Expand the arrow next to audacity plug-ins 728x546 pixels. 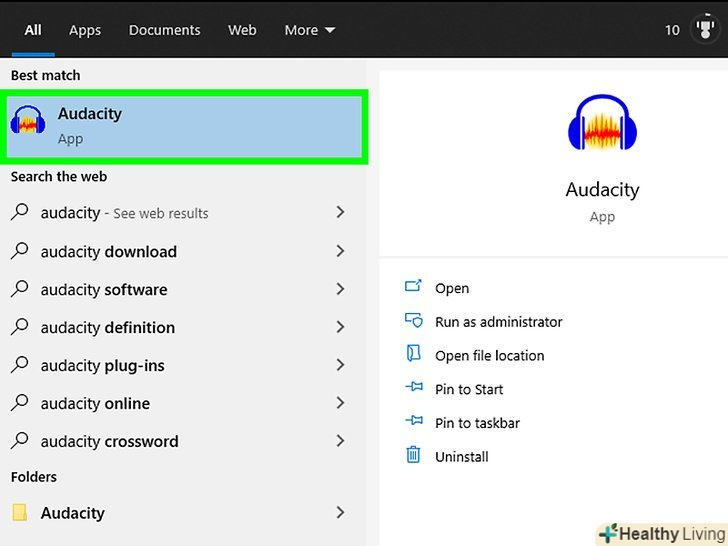[340, 365]
